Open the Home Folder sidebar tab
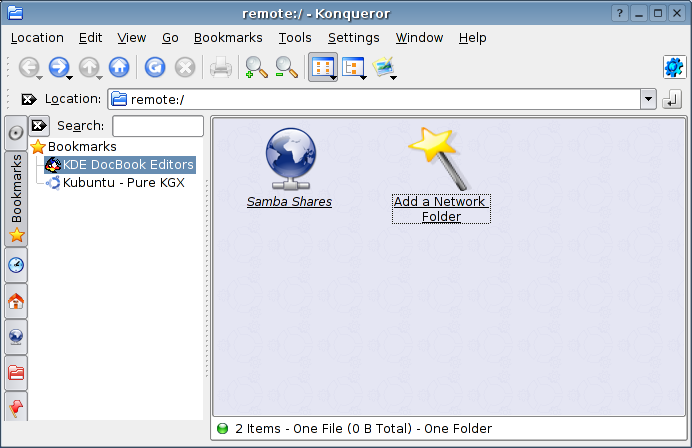 point(16,301)
